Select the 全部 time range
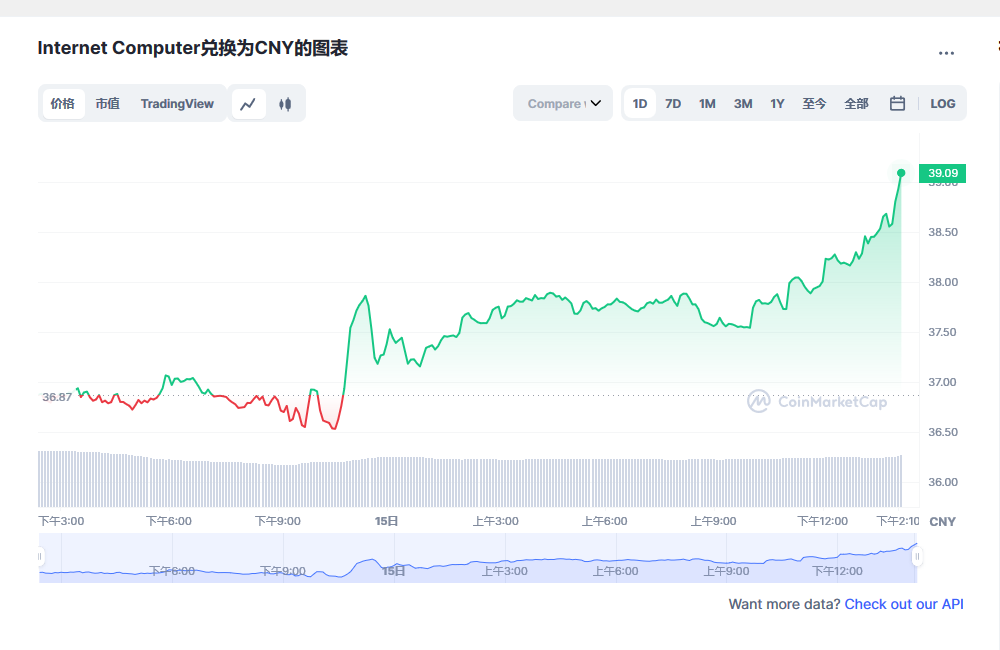Viewport: 1000px width, 650px height. point(856,103)
